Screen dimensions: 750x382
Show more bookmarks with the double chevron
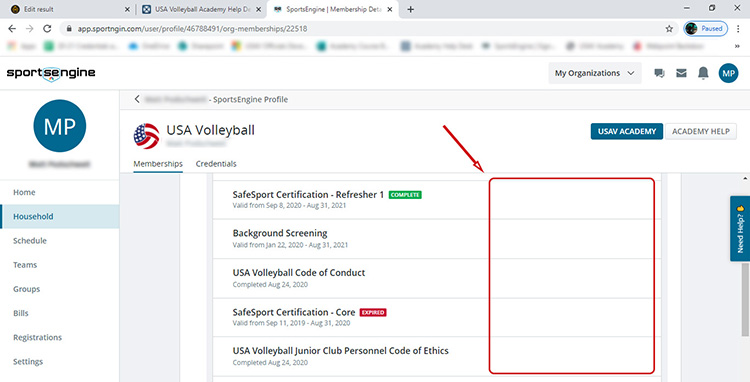[x=737, y=46]
